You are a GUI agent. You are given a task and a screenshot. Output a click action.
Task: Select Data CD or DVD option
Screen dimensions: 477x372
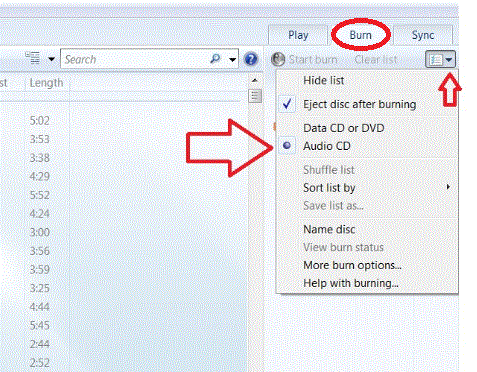click(x=367, y=128)
